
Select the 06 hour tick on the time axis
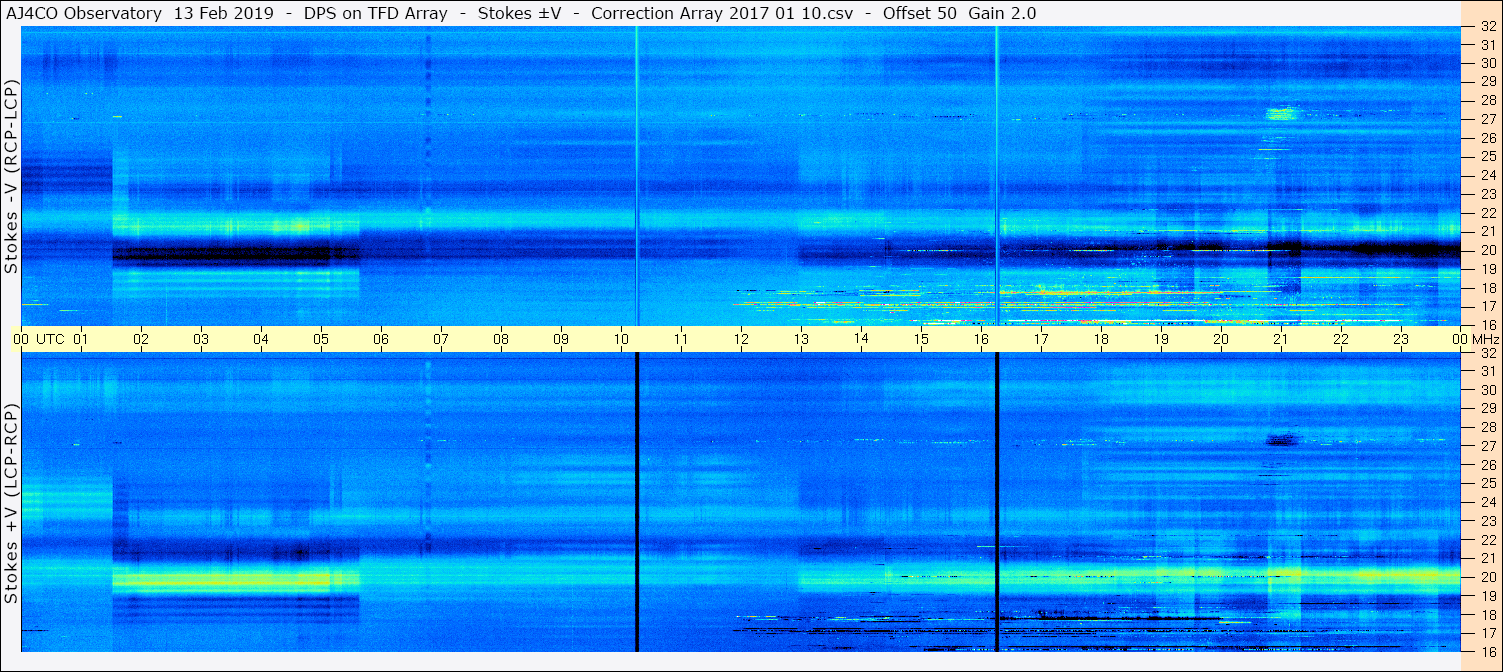[x=381, y=339]
